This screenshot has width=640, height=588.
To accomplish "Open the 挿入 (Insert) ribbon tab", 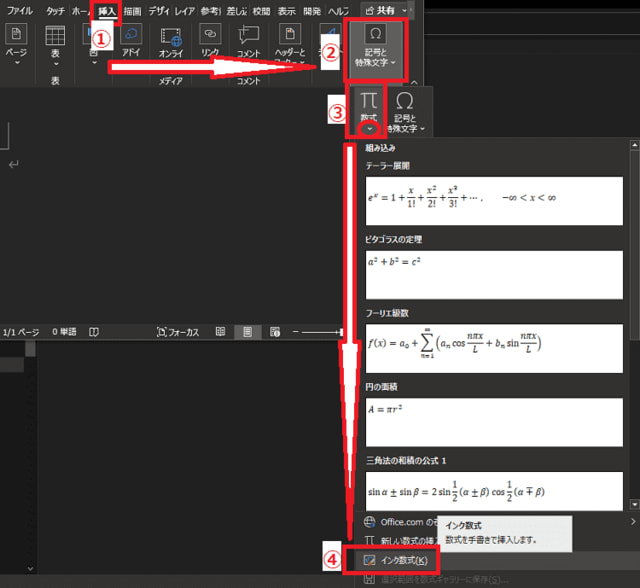I will 107,11.
